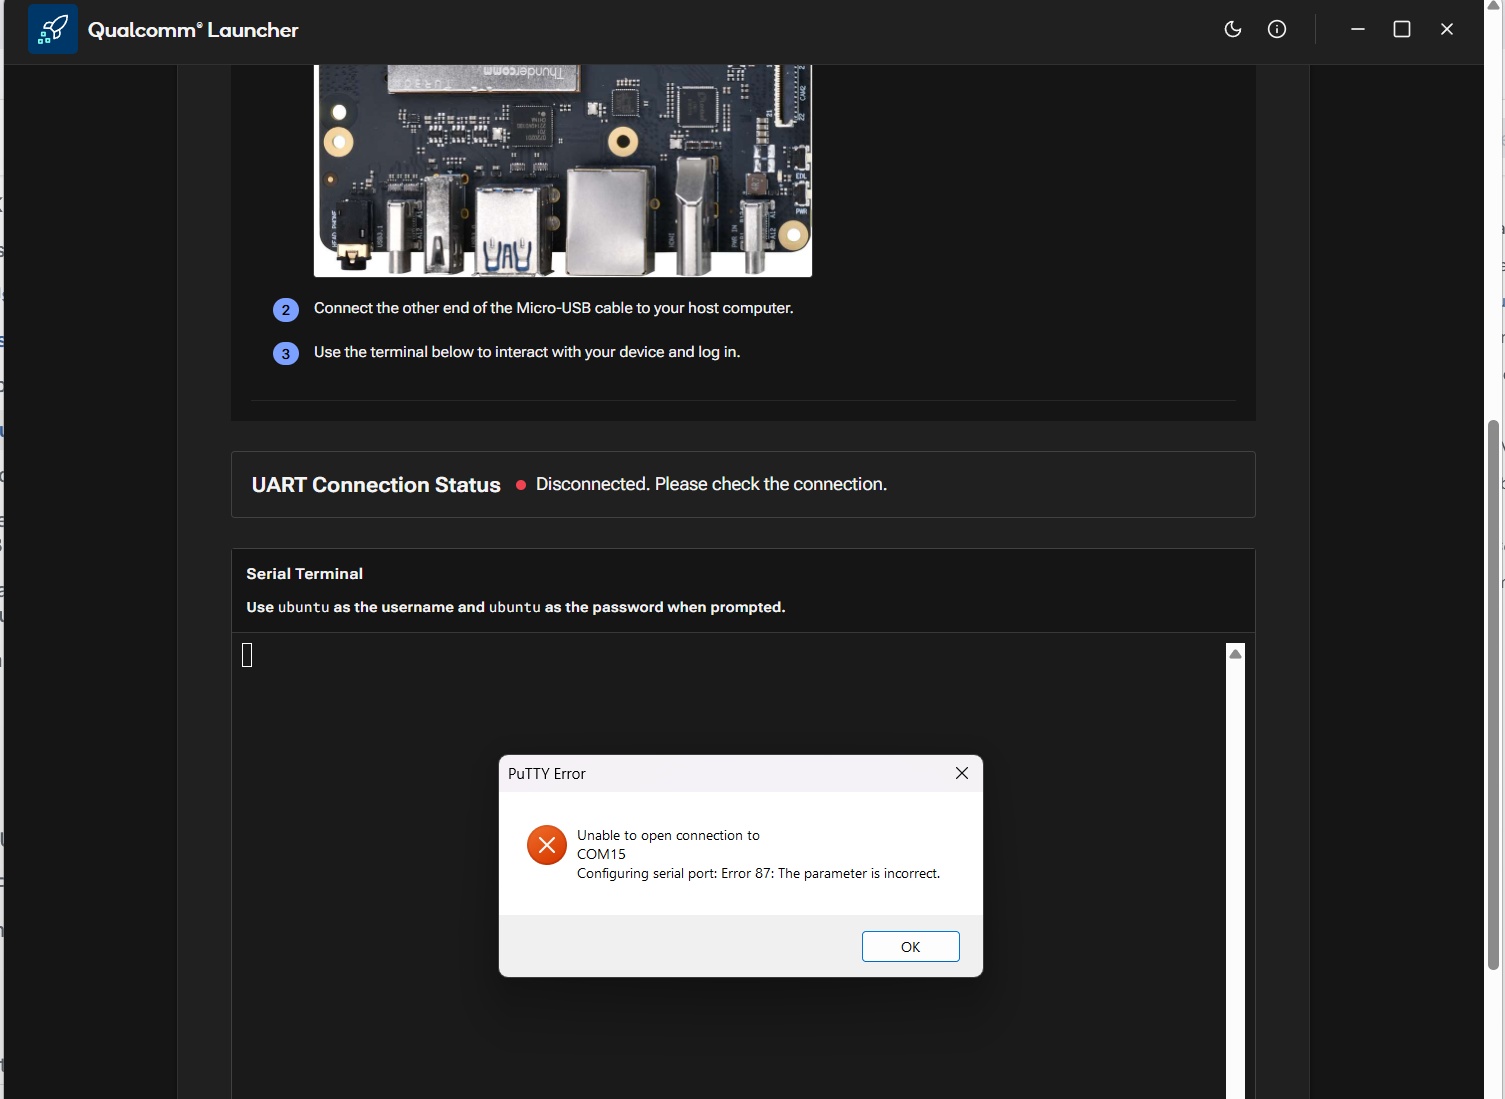Click the main page vertical scrollbar thumb

pos(1493,694)
